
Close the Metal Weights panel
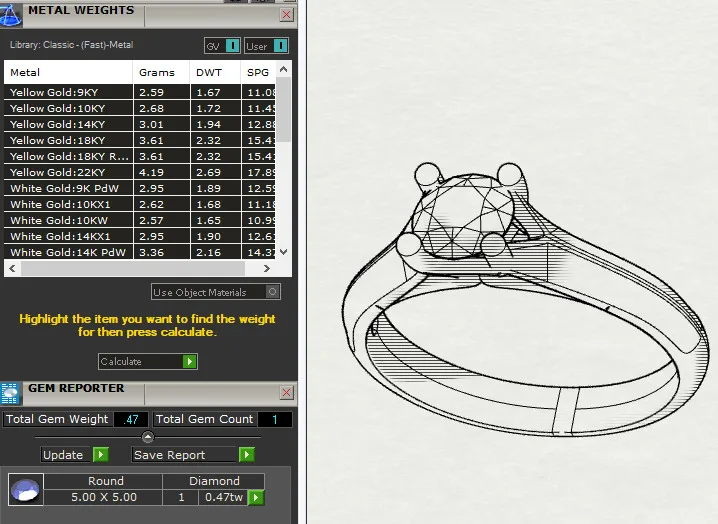(286, 15)
